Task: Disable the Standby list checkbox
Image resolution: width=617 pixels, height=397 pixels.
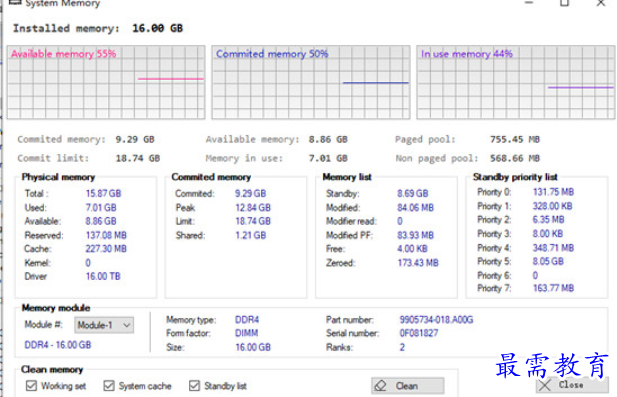Action: 194,386
